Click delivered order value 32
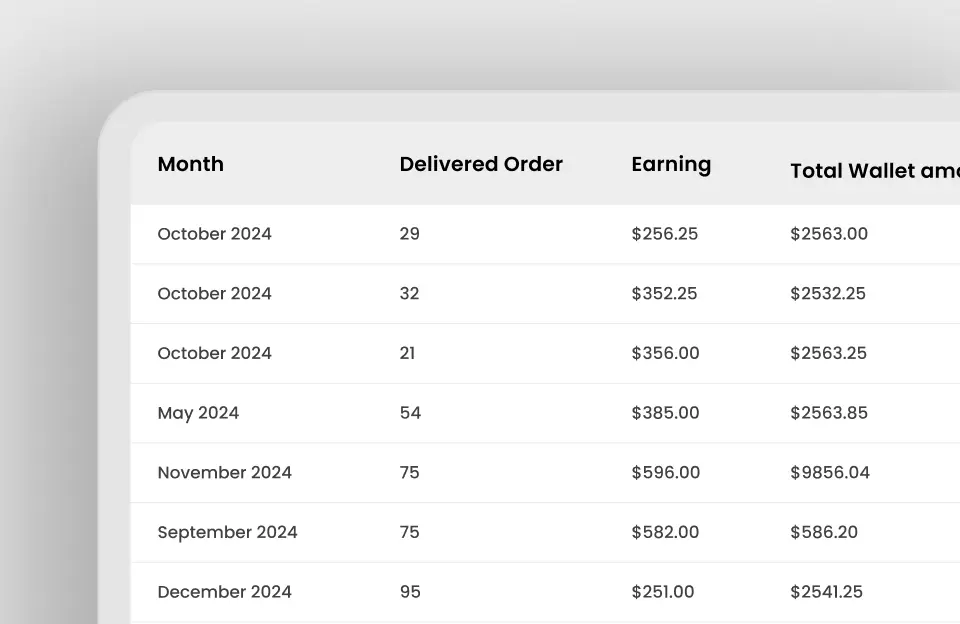Viewport: 960px width, 624px height. pos(410,293)
